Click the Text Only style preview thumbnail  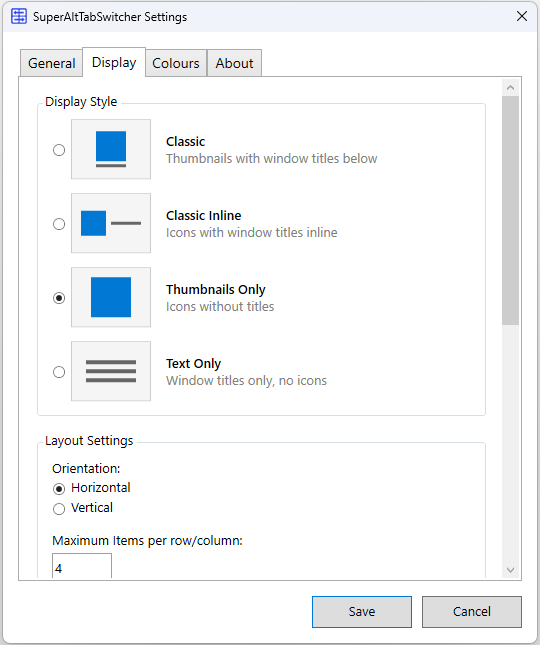pyautogui.click(x=111, y=371)
